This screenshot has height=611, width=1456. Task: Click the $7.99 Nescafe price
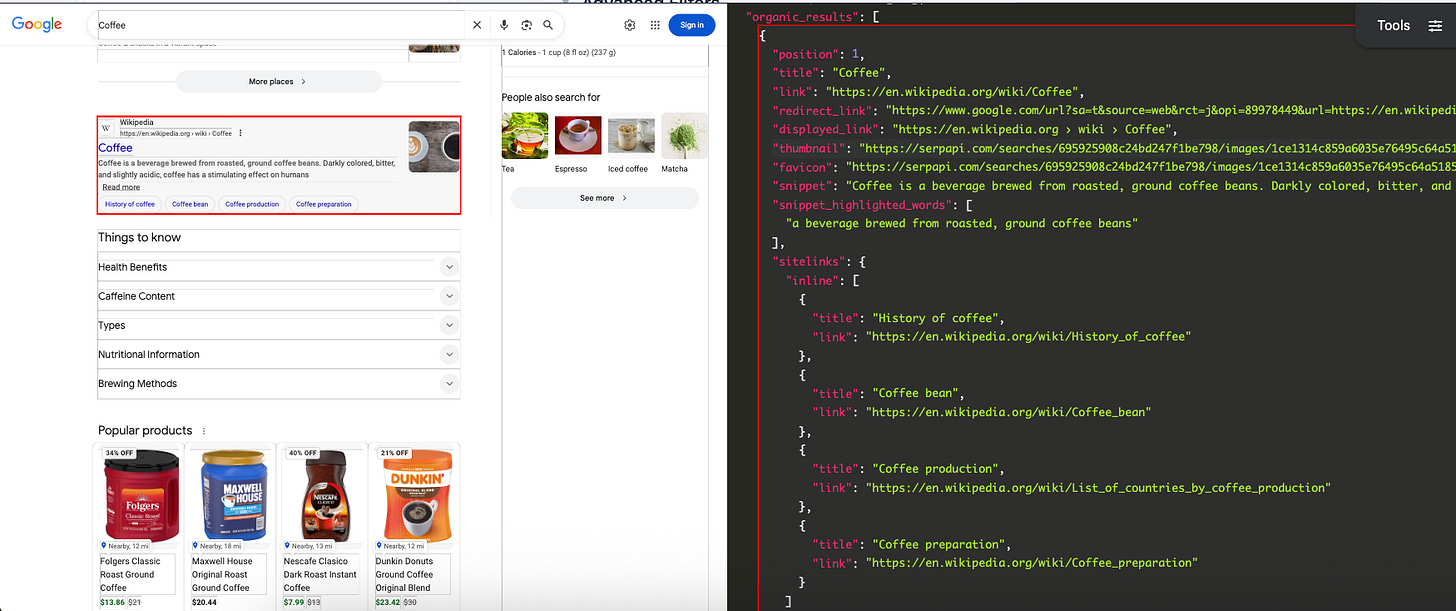294,603
